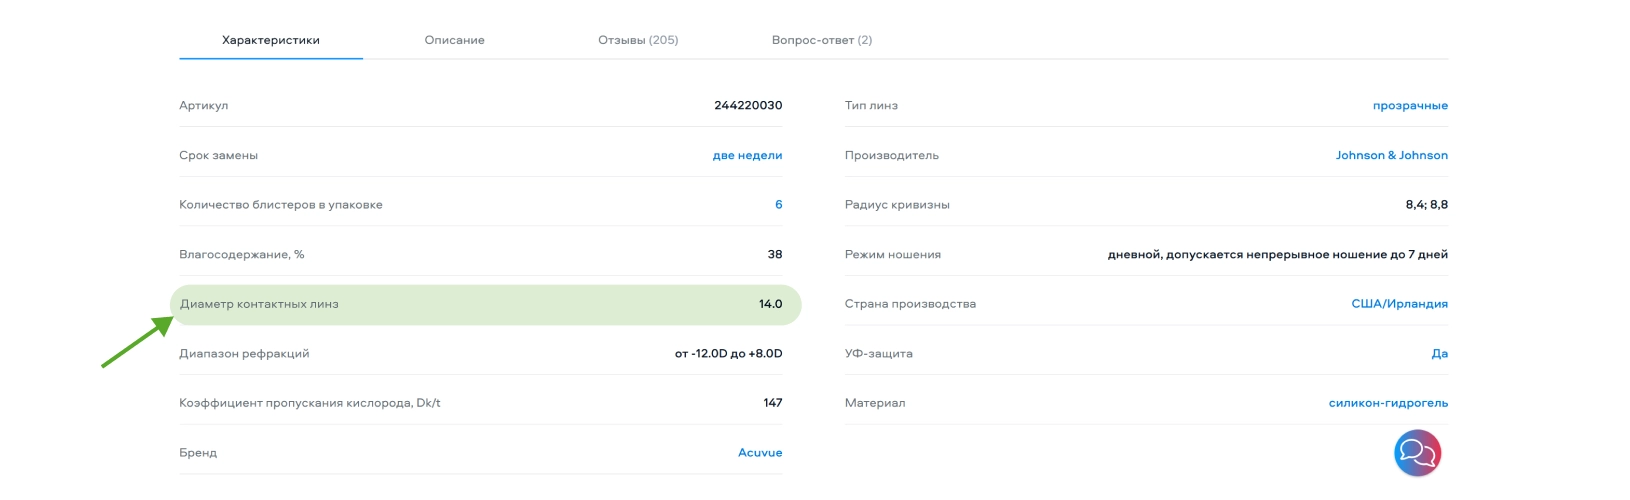Viewport: 1630px width, 500px height.
Task: Click the 'Тип линз' label
Action: (871, 105)
